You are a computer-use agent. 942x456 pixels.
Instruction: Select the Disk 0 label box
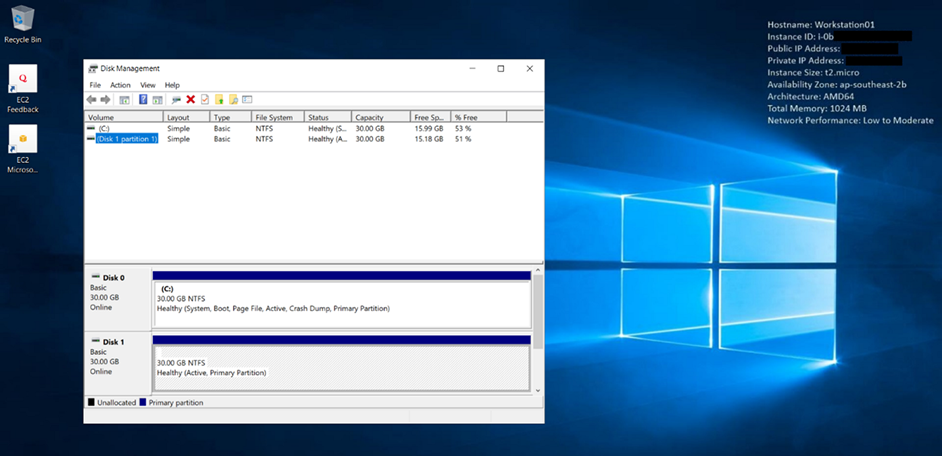(118, 299)
